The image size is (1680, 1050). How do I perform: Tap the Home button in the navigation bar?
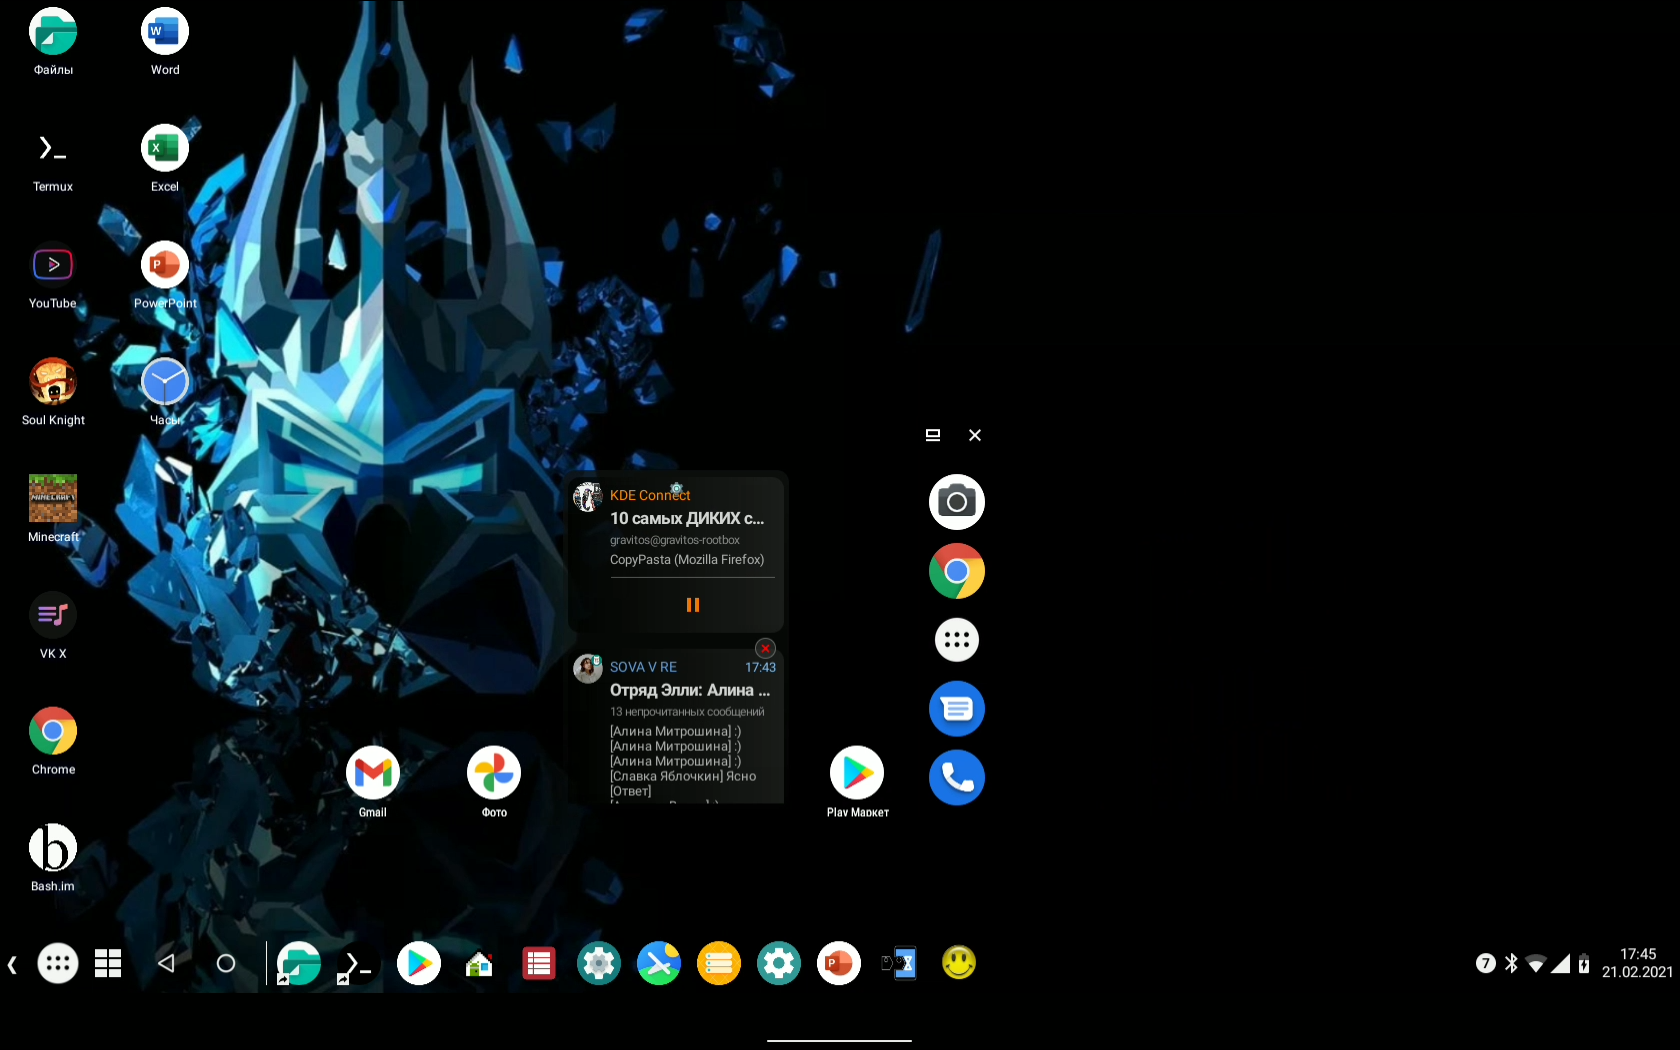(x=226, y=963)
